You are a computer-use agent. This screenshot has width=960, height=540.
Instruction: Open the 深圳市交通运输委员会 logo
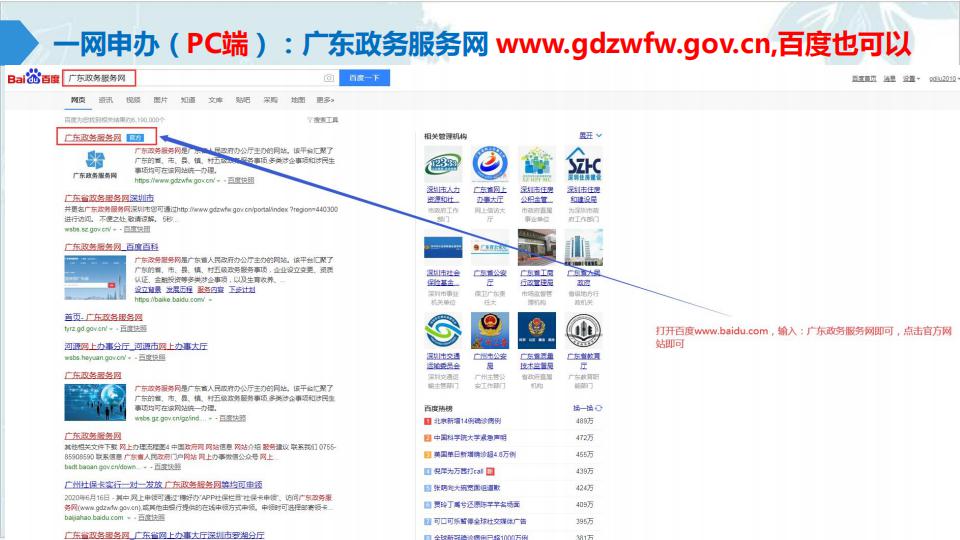[x=443, y=331]
